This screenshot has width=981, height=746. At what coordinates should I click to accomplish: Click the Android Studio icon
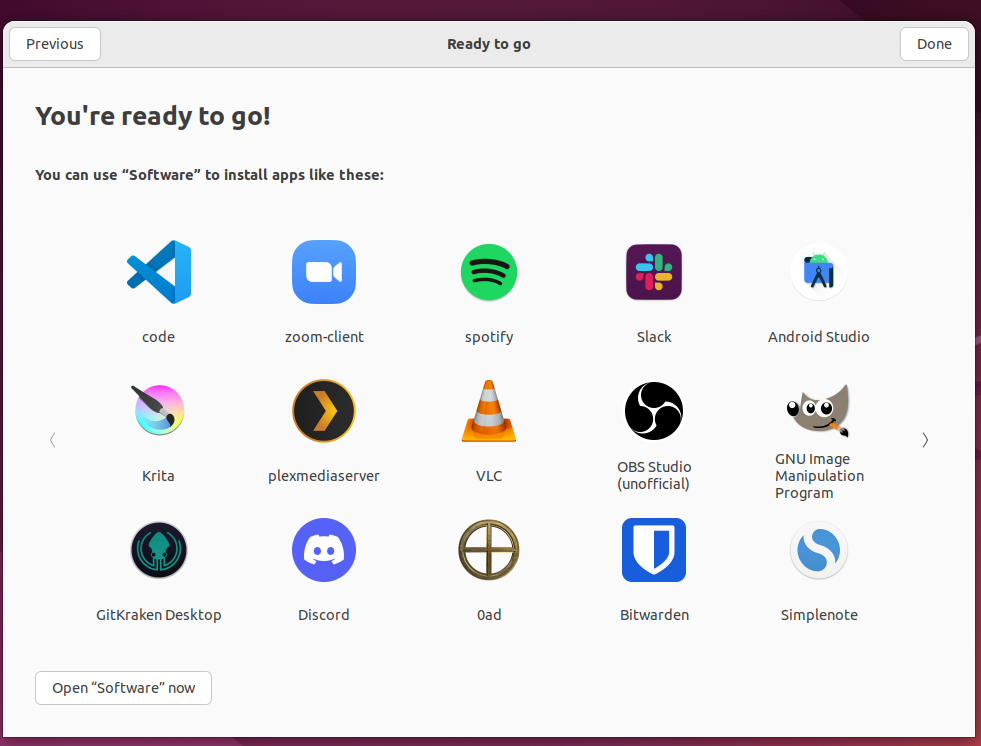tap(819, 272)
